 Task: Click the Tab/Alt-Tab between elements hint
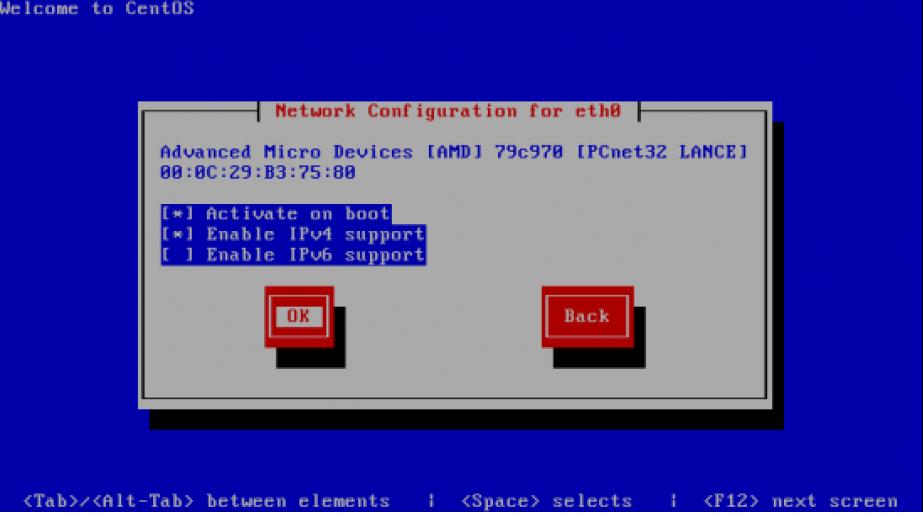tap(207, 501)
